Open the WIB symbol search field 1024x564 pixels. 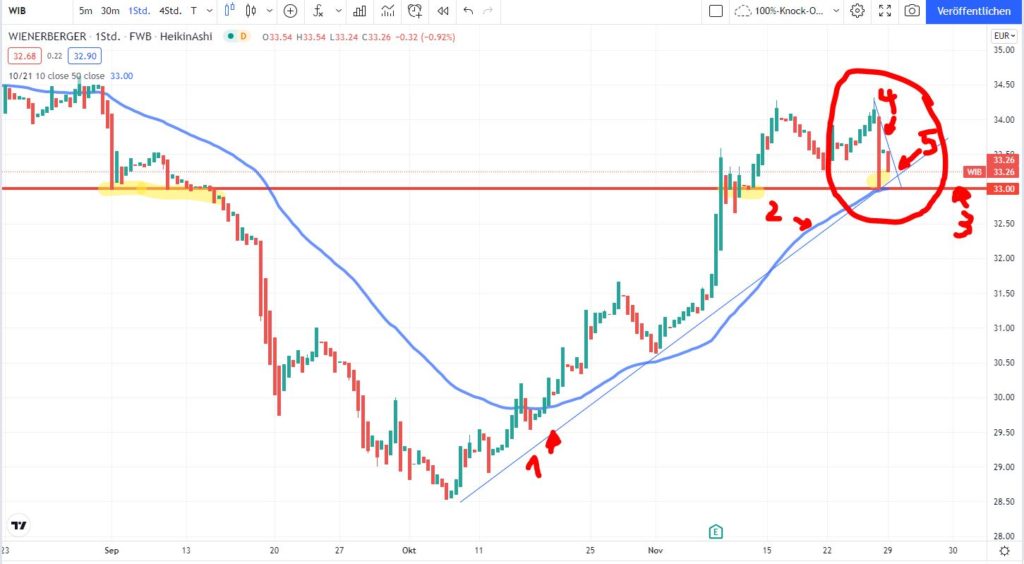click(17, 11)
